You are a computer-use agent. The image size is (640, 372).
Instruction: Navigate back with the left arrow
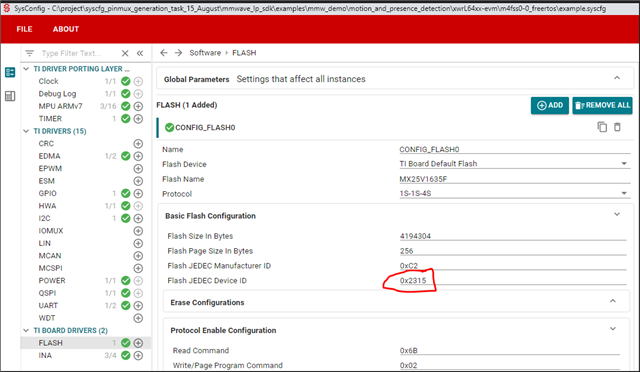point(164,53)
